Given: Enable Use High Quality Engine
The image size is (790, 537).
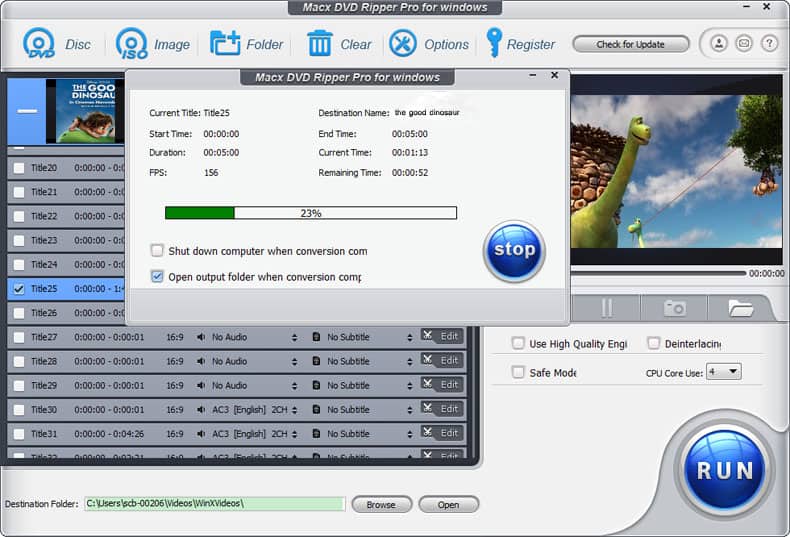Looking at the screenshot, I should [518, 343].
